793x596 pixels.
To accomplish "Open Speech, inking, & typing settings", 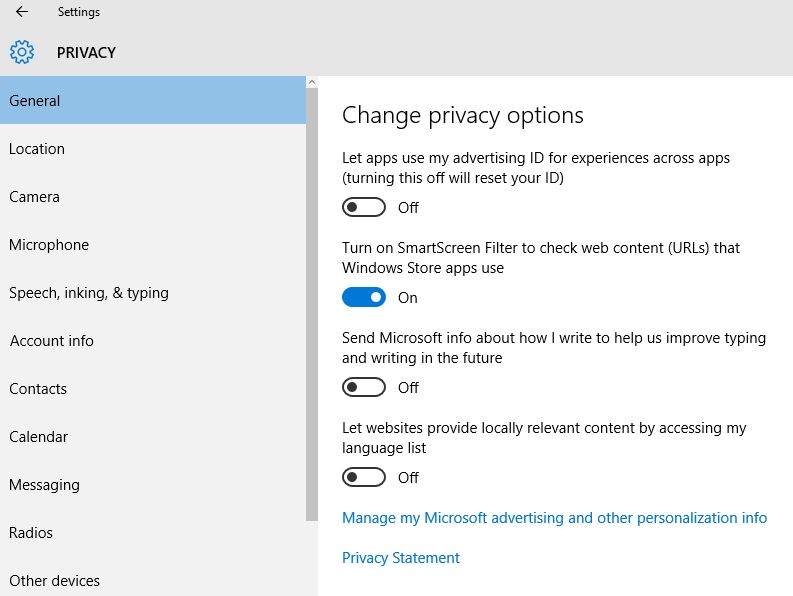I will 153,292.
